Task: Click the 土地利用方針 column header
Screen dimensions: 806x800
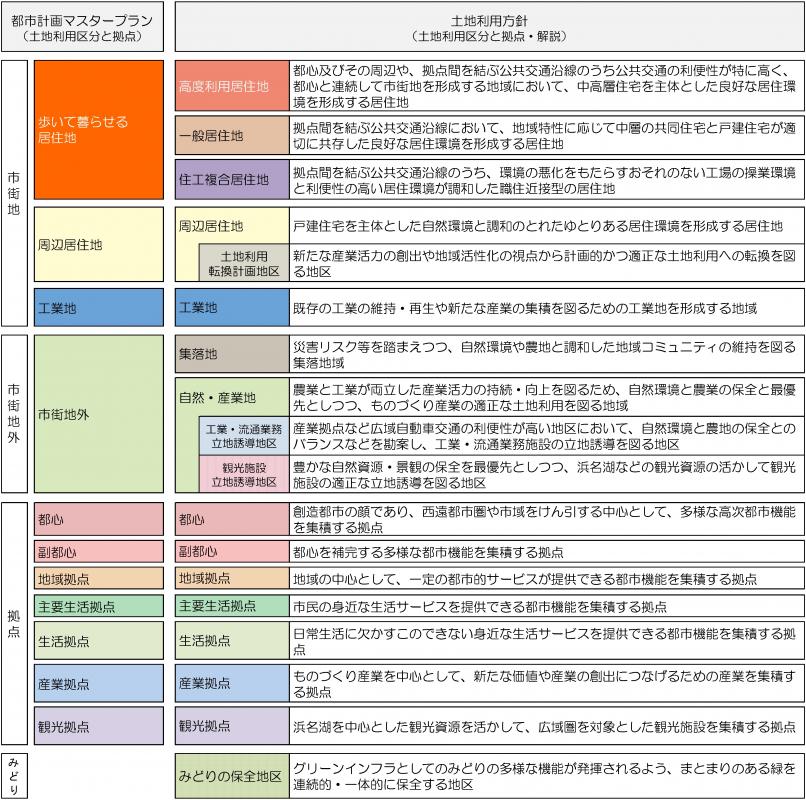Action: tap(488, 26)
